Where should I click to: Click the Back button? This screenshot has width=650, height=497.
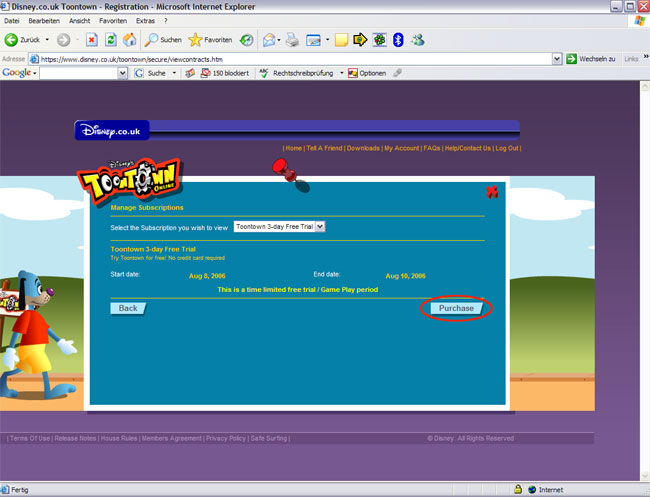[128, 308]
